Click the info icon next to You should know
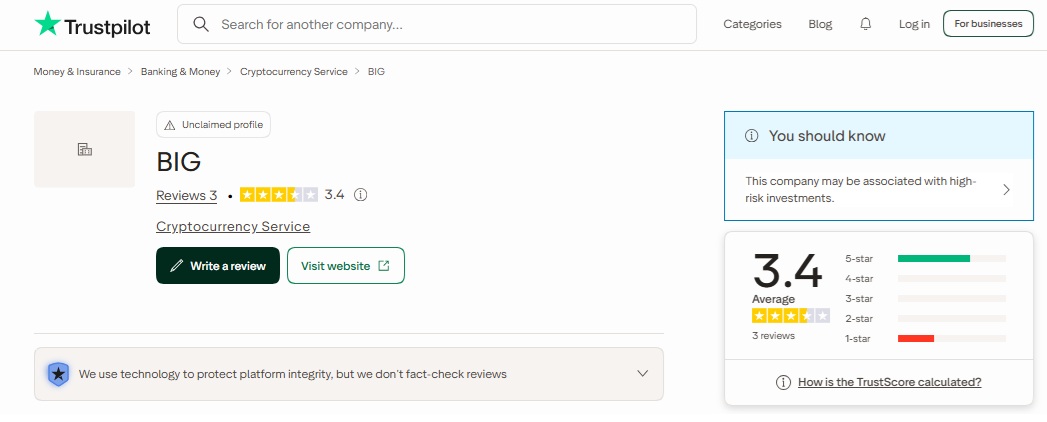Image resolution: width=1047 pixels, height=422 pixels. [751, 136]
